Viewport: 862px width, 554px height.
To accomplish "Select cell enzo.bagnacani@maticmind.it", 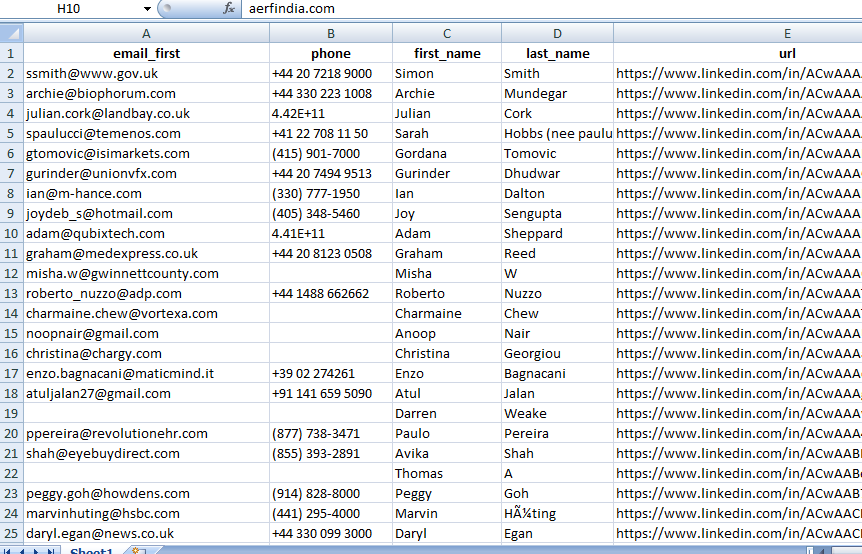I will coord(146,374).
